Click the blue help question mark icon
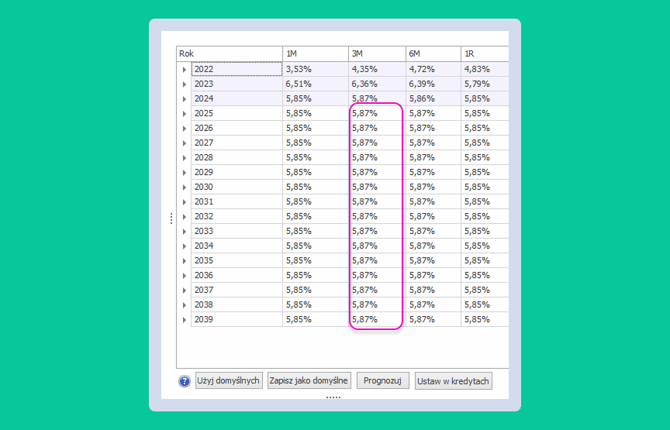670x430 pixels. point(184,381)
